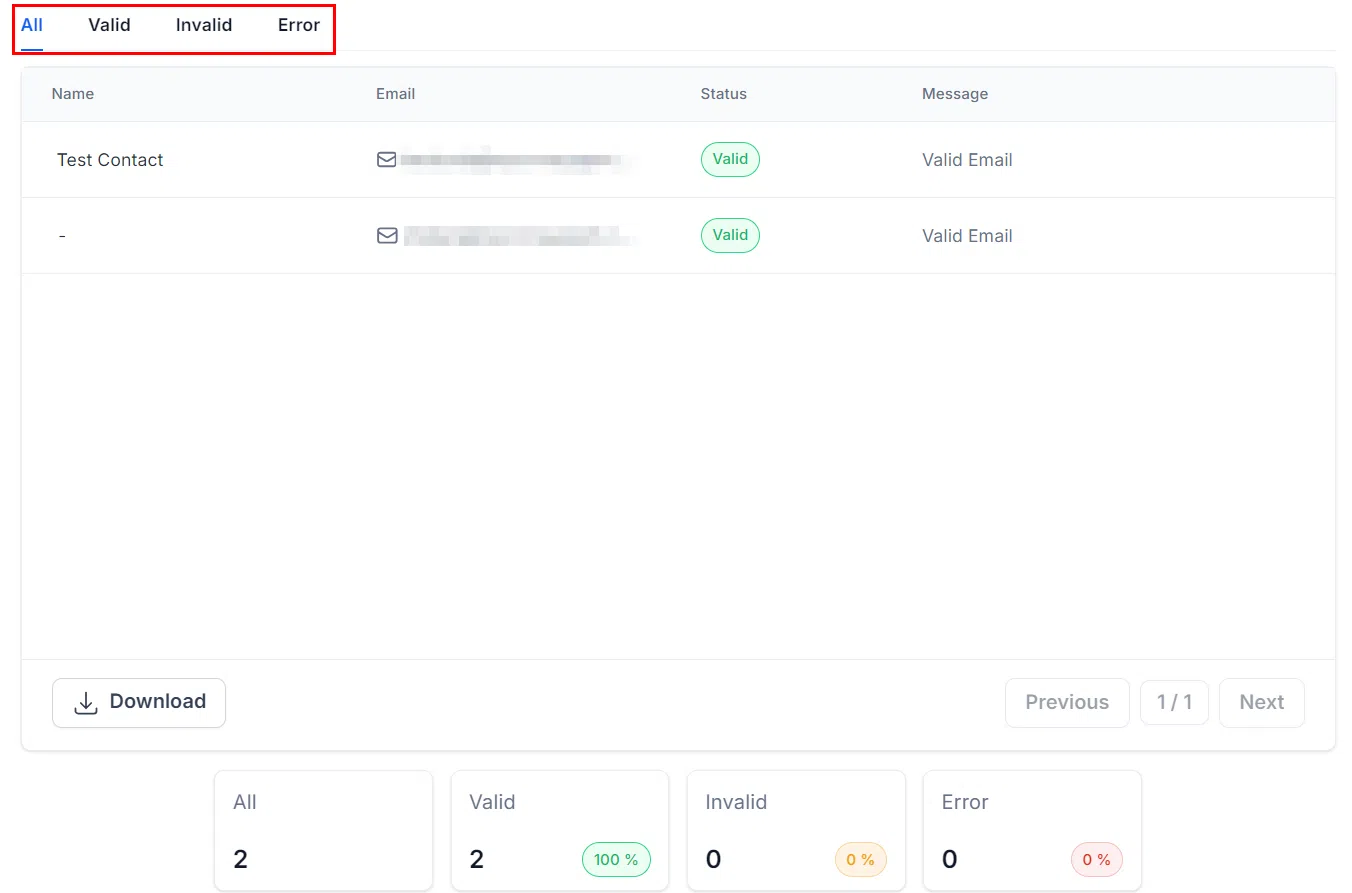The height and width of the screenshot is (893, 1352).
Task: Click the envelope icon in the dash-named row
Action: [x=387, y=235]
